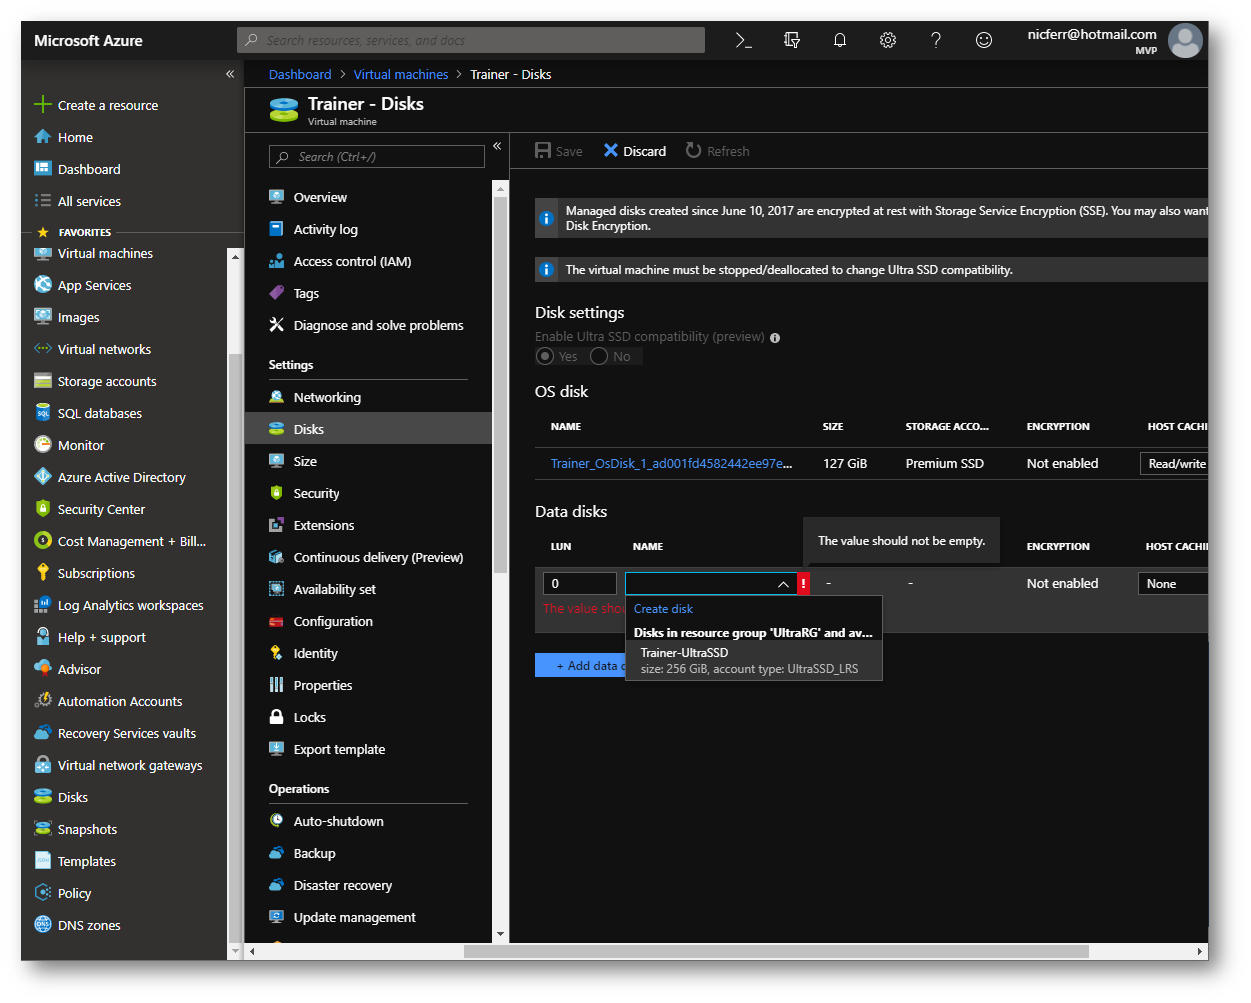1251x1003 pixels.
Task: Click the All services list icon
Action: point(42,201)
